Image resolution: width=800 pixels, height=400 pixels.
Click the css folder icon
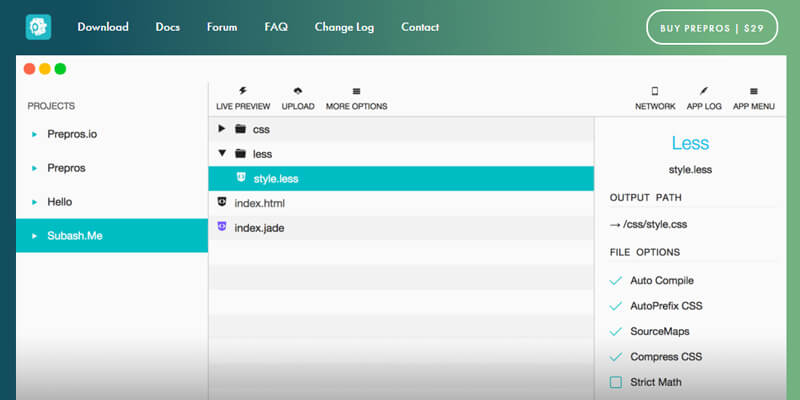pyautogui.click(x=240, y=129)
